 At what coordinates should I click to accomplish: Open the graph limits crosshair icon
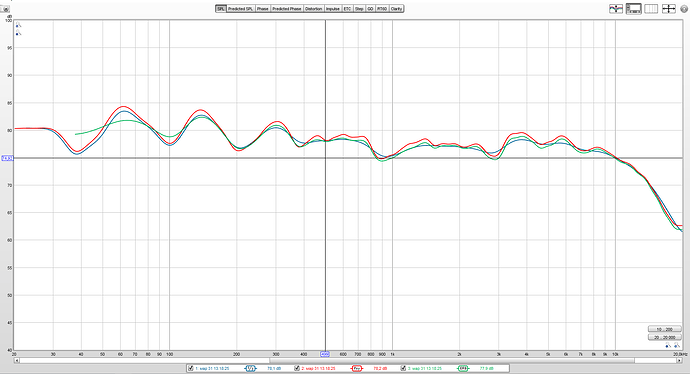(669, 9)
